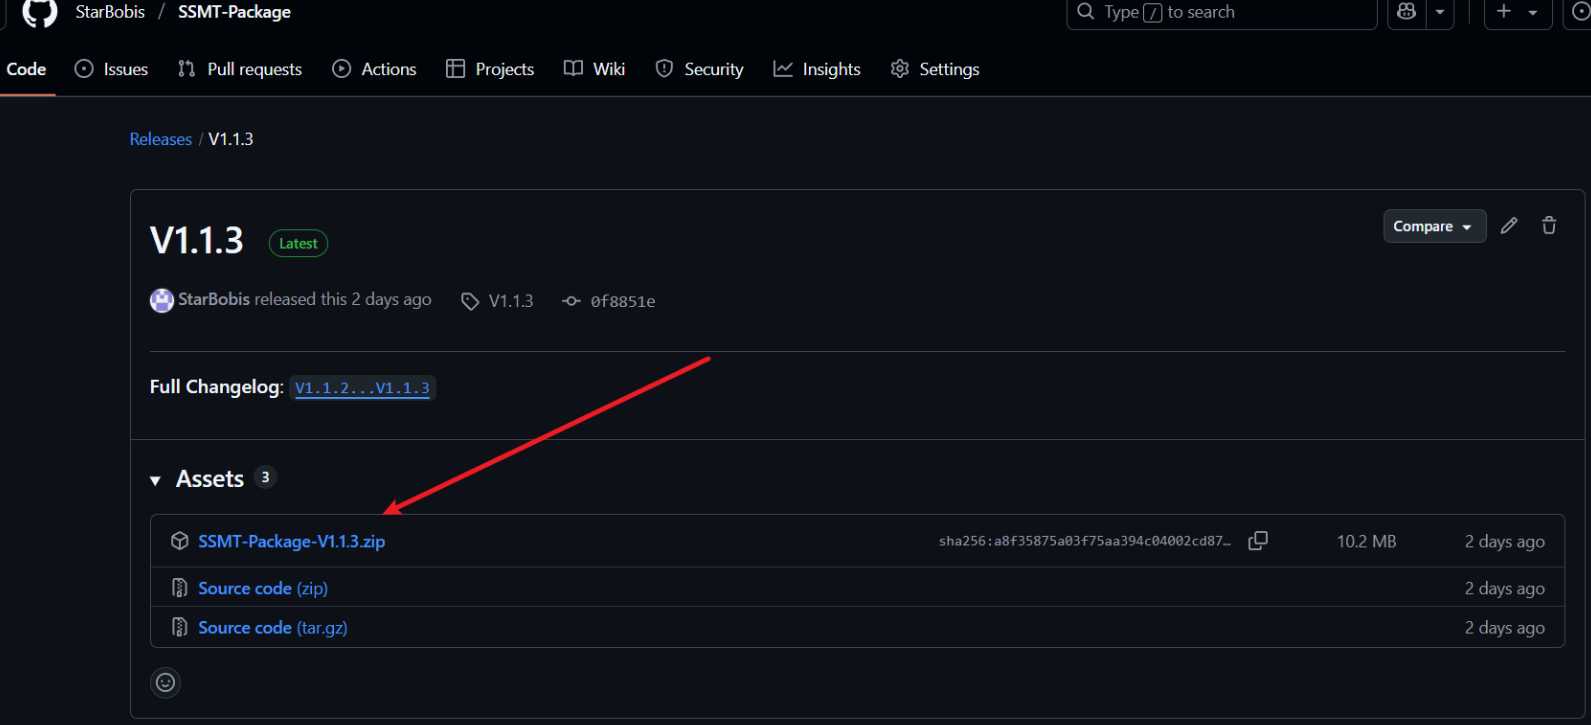Download SSMT-Package-V1.1.3.zip
Screen dimensions: 1591x725
(291, 541)
